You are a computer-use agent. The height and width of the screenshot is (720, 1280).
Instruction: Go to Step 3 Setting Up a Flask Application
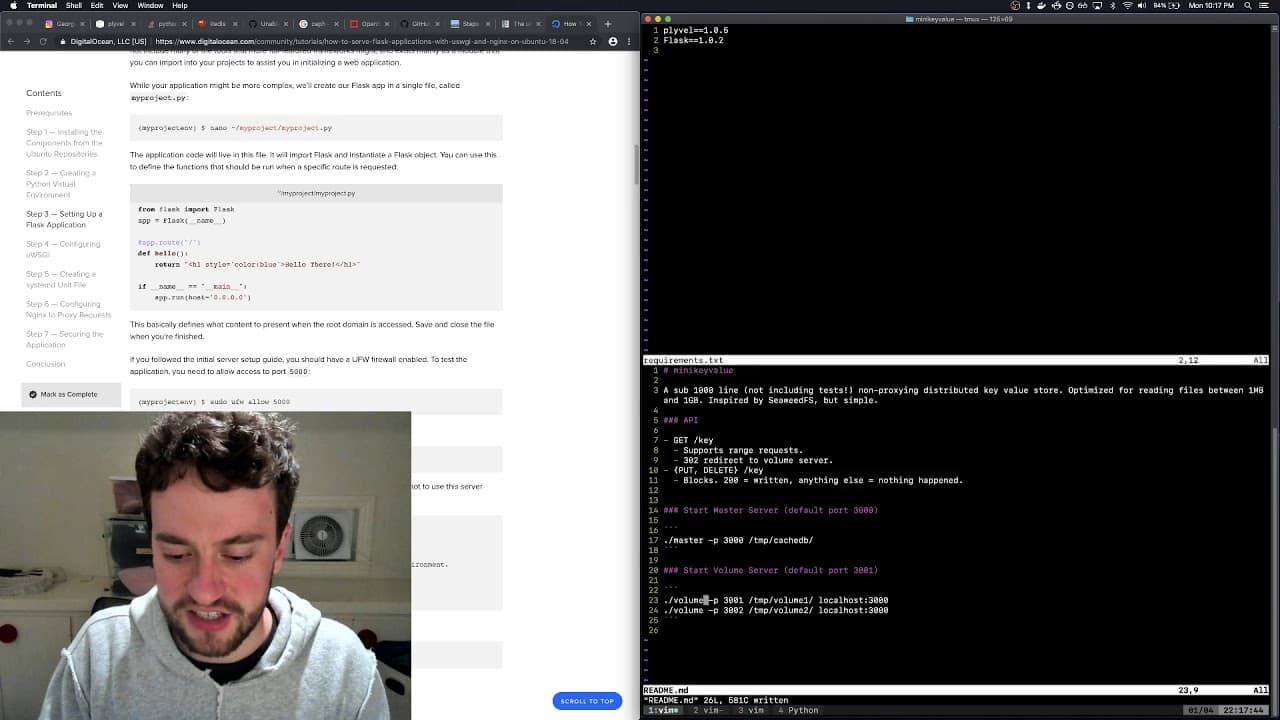(64, 219)
